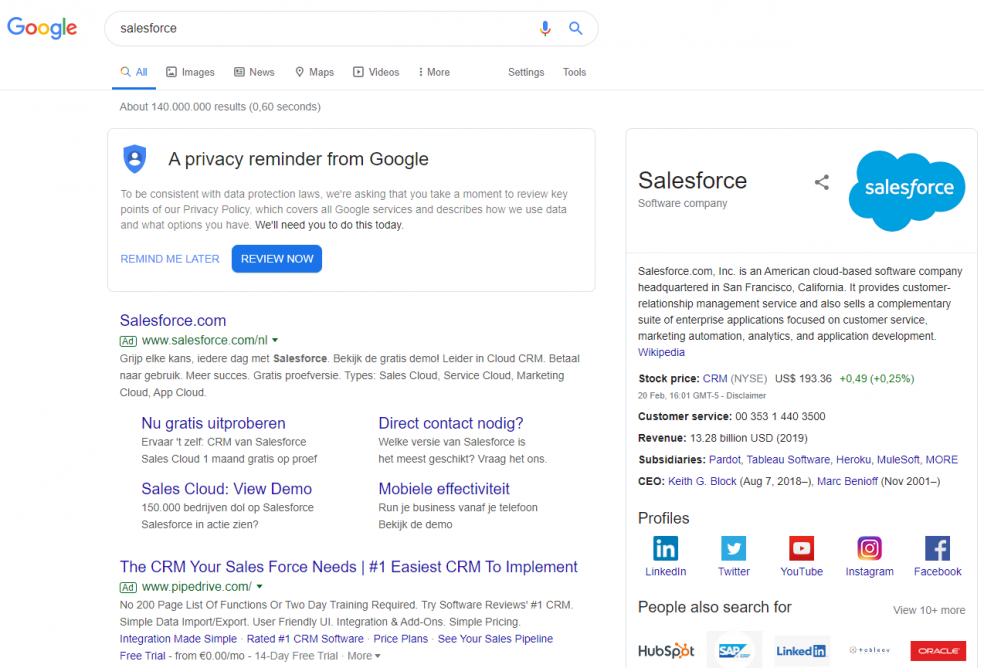Open Salesforce Instagram profile icon

click(x=869, y=548)
